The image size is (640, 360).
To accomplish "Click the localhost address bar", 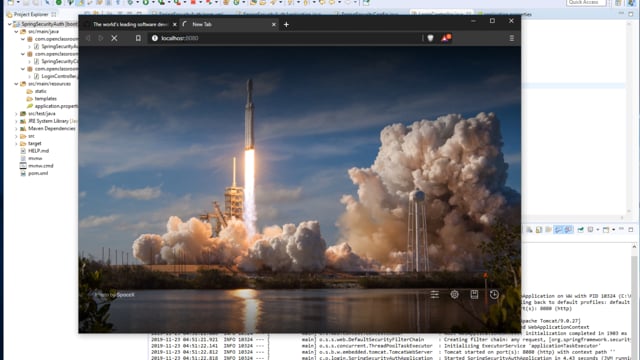I will click(x=286, y=38).
